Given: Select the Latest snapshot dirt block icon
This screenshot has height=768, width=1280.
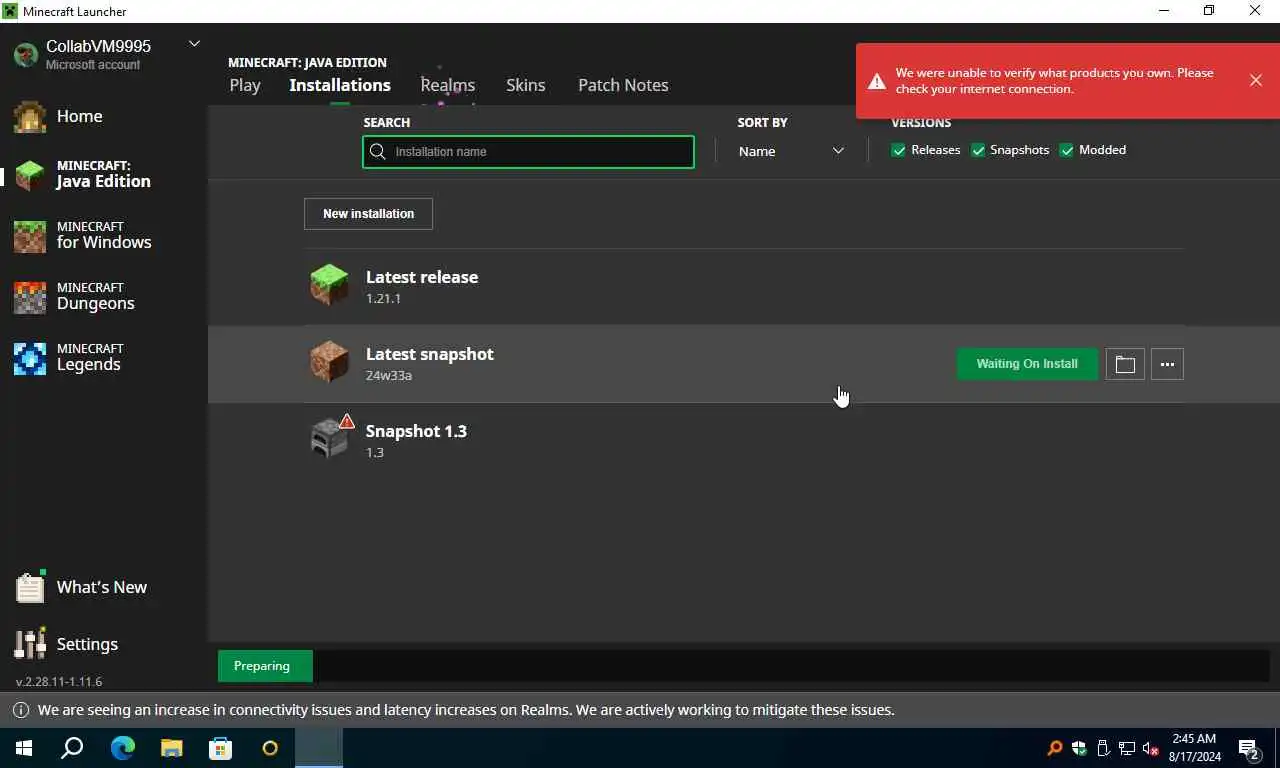Looking at the screenshot, I should [x=329, y=362].
